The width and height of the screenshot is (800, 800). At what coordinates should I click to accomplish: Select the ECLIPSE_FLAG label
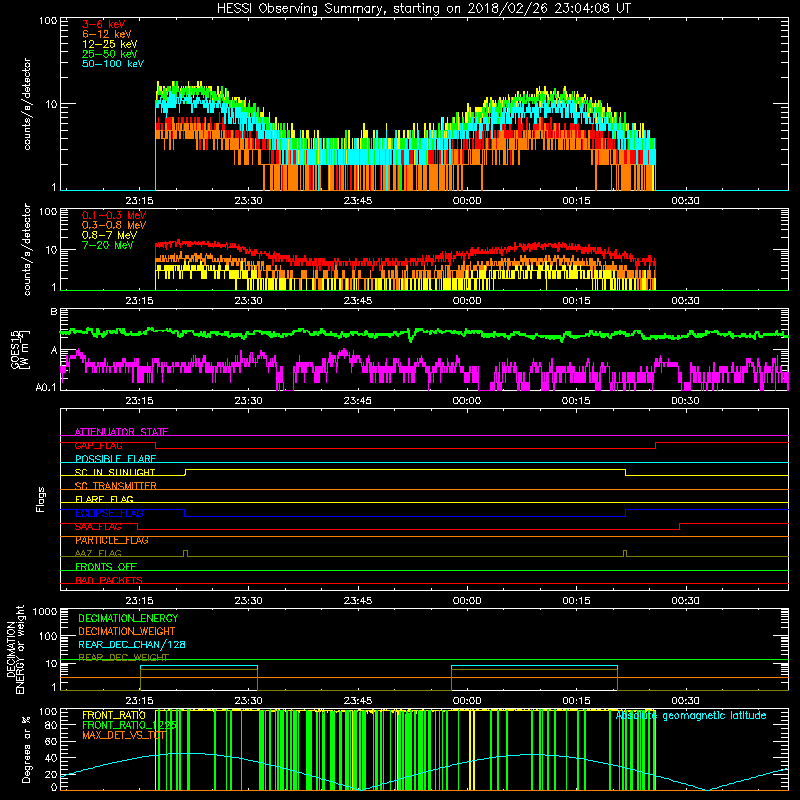click(x=109, y=513)
